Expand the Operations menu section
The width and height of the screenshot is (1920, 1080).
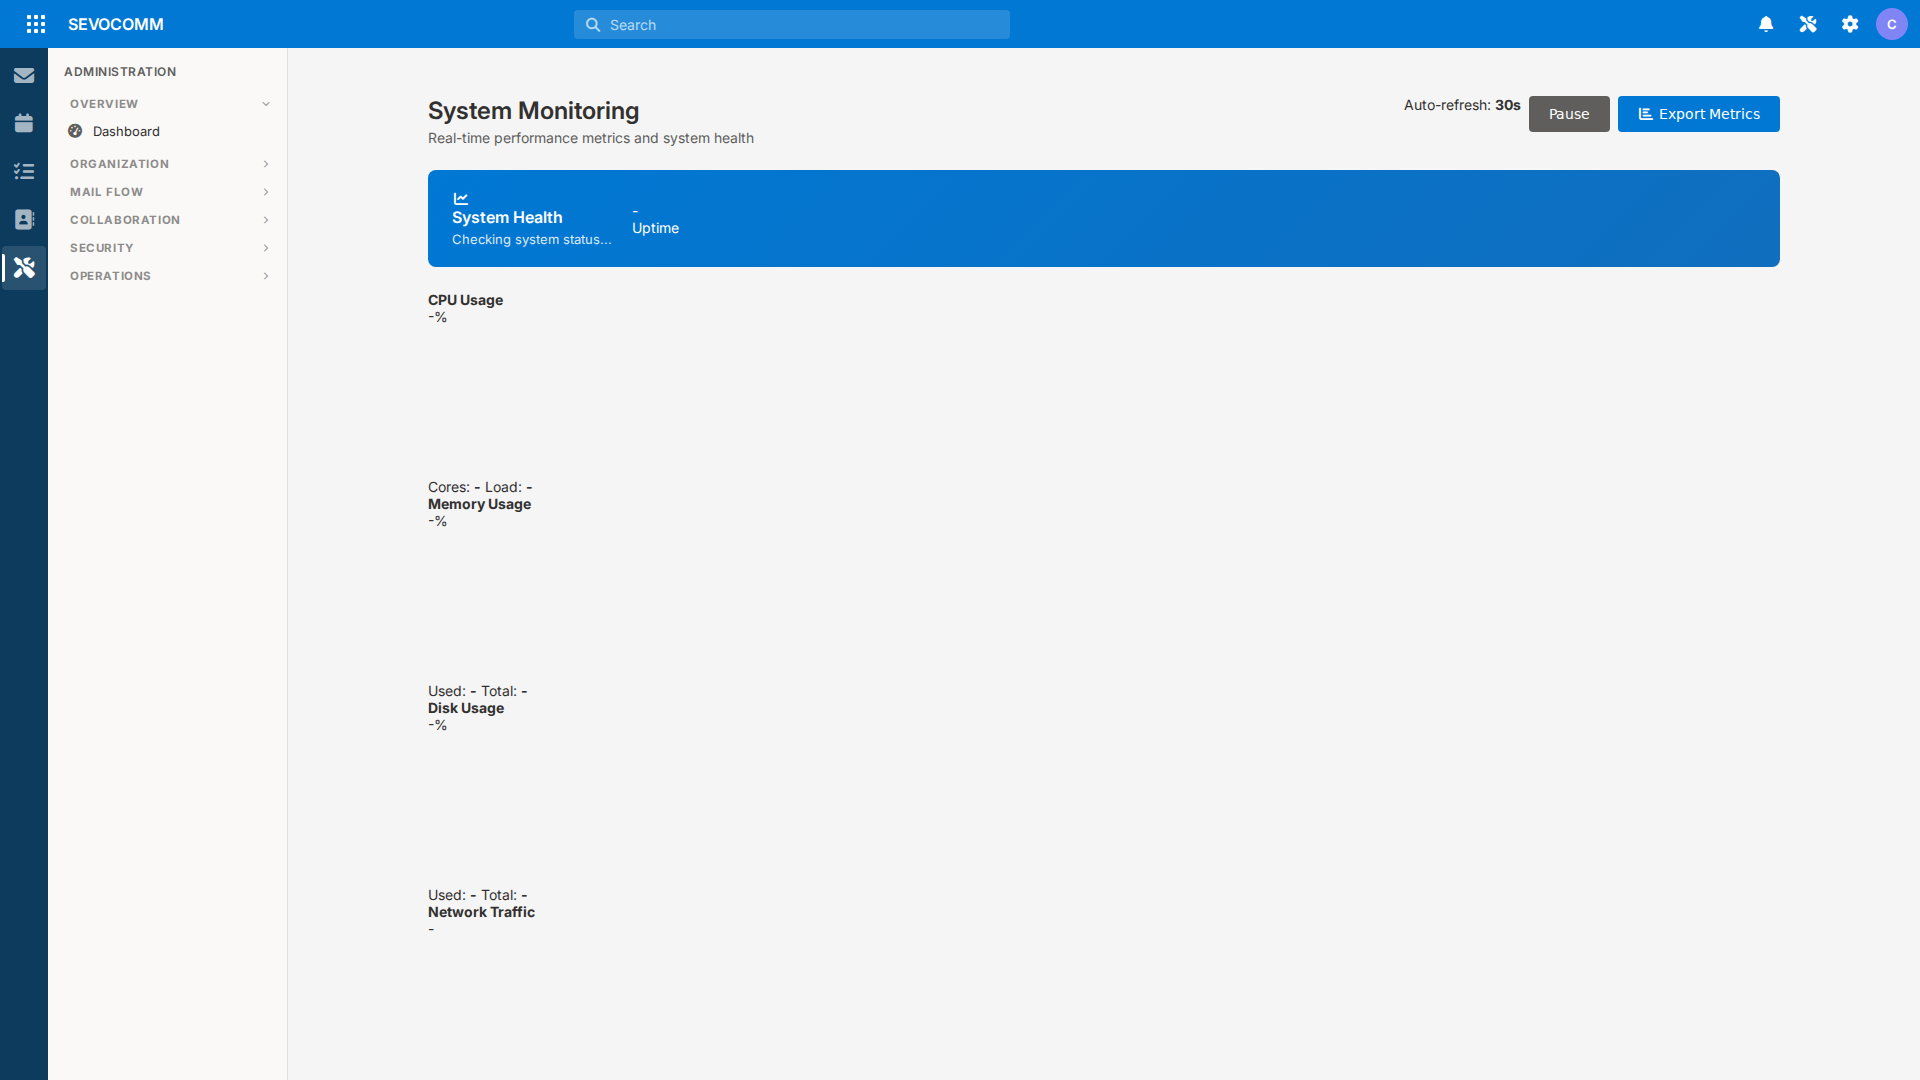(167, 275)
